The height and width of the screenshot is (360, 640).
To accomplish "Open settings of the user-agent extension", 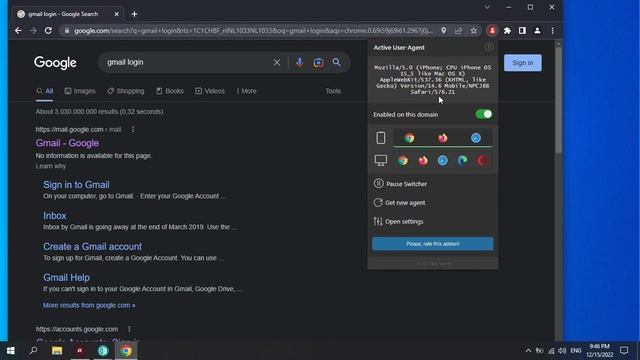I will 399,221.
